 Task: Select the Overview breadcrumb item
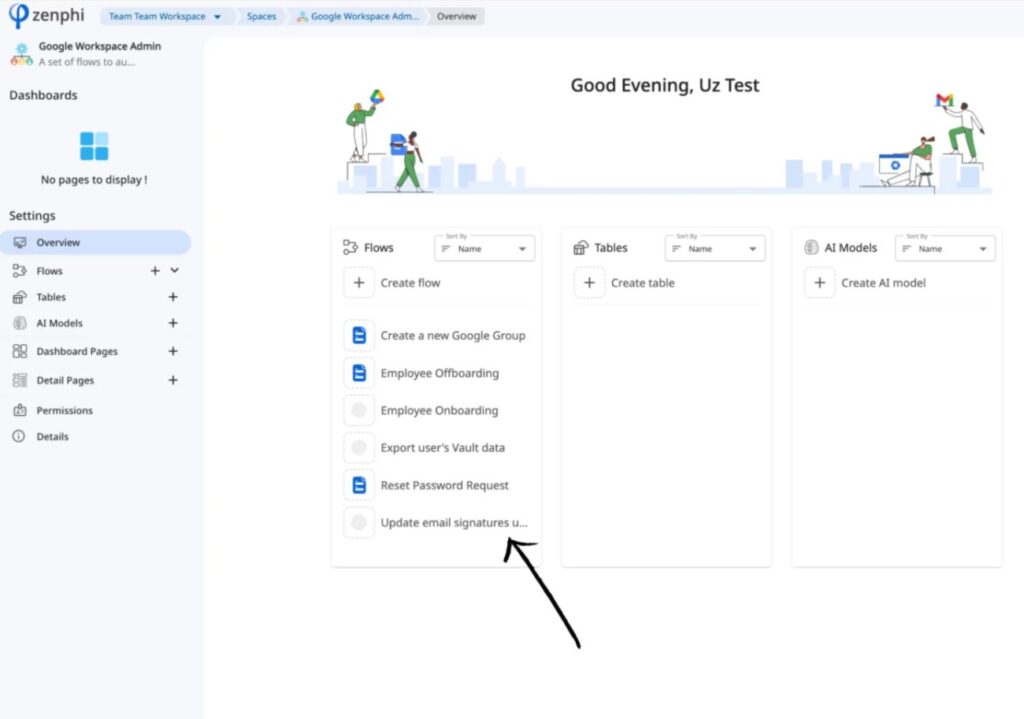(x=456, y=16)
